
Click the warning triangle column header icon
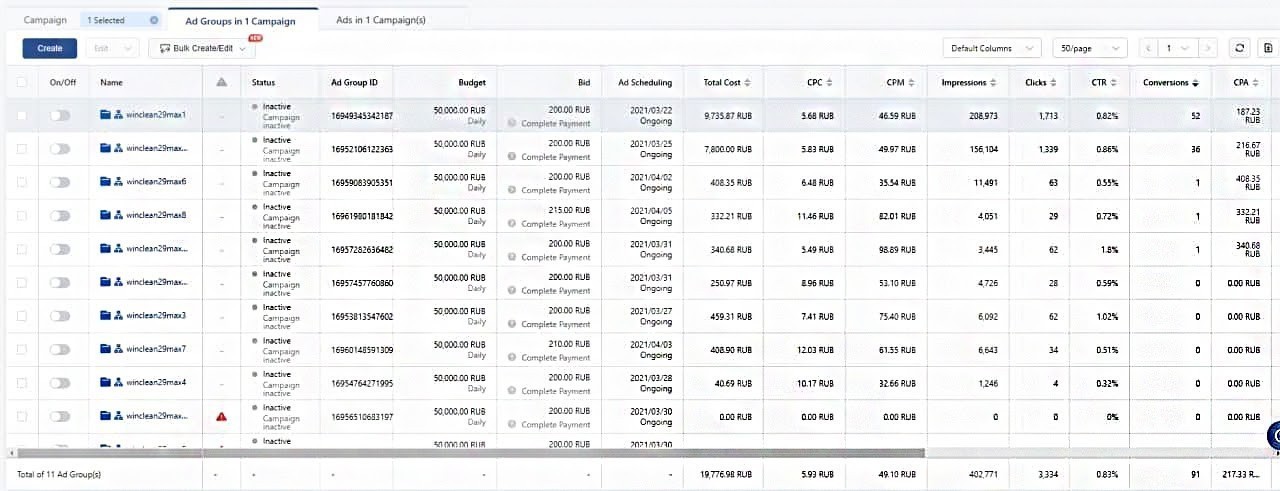click(221, 82)
